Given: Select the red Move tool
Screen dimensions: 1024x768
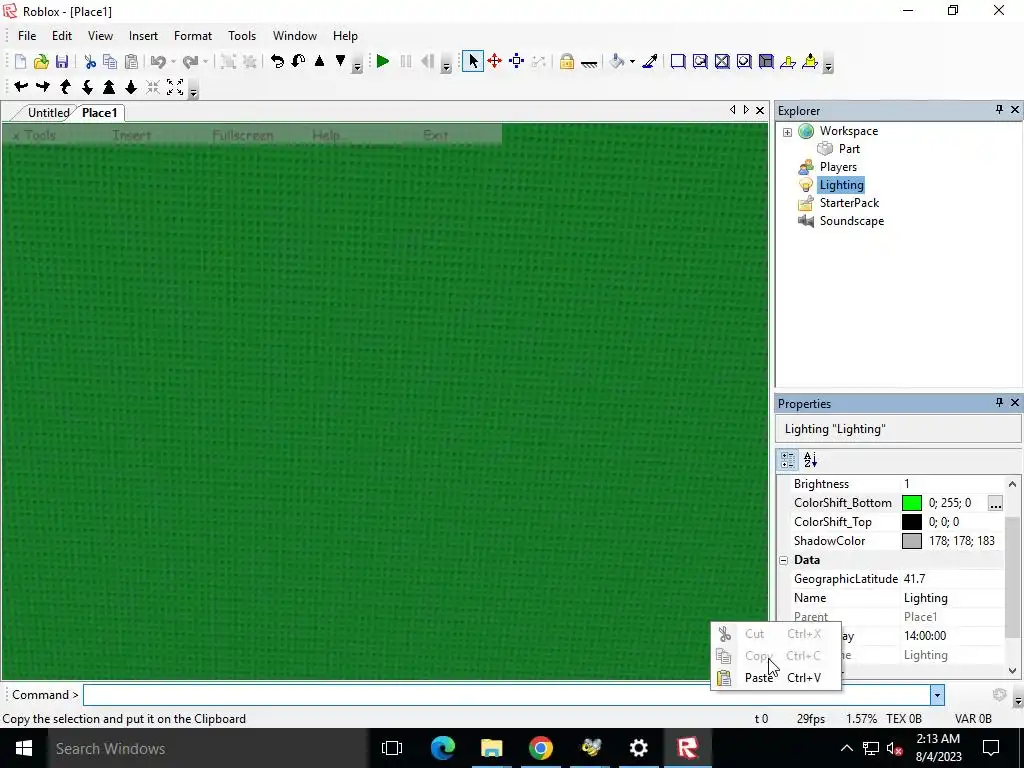Looking at the screenshot, I should click(494, 61).
